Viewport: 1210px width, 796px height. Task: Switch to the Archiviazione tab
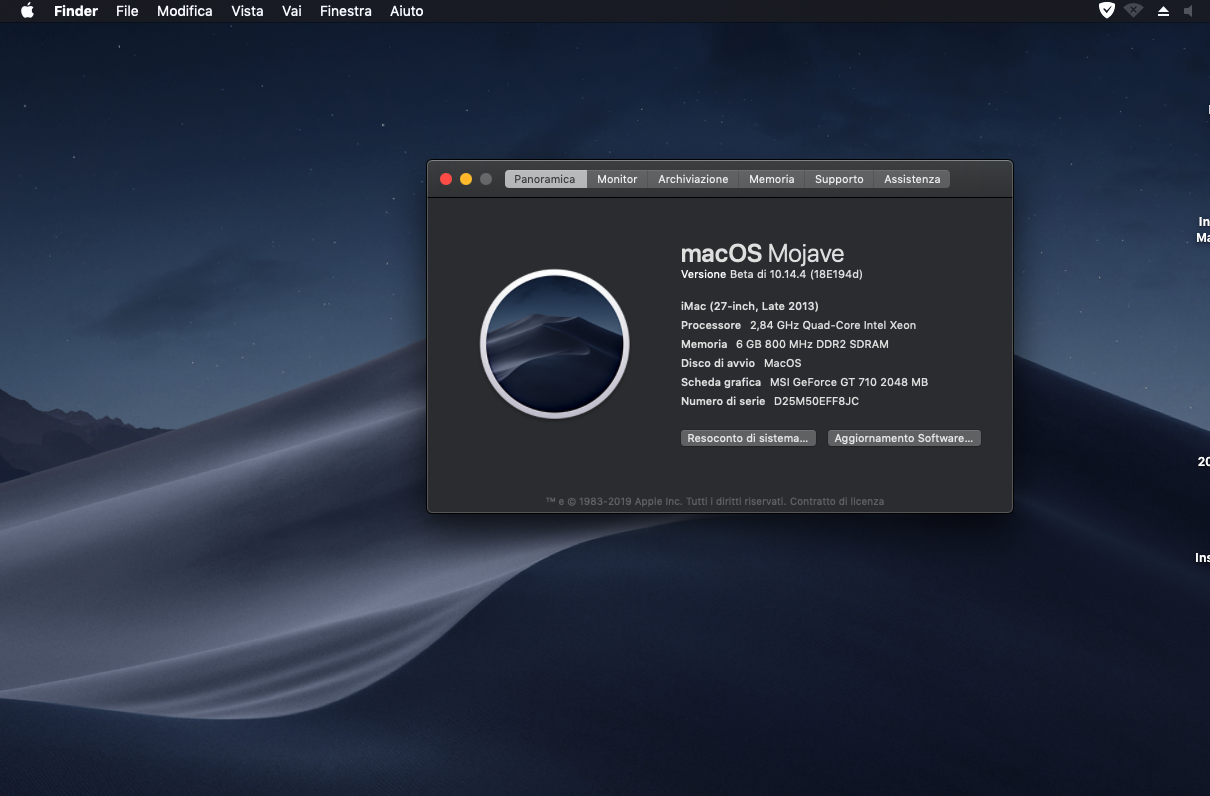coord(693,179)
